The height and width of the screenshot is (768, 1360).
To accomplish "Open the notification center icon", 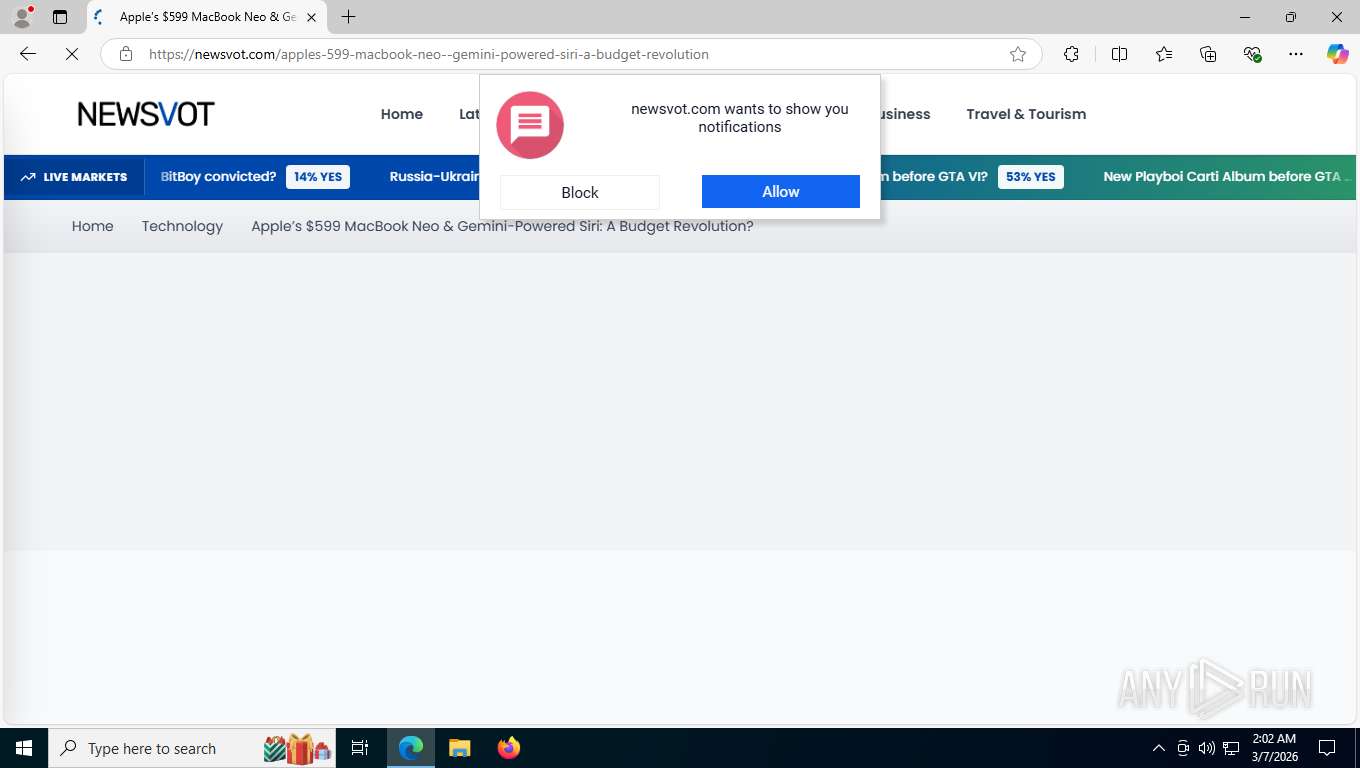I will 1327,748.
